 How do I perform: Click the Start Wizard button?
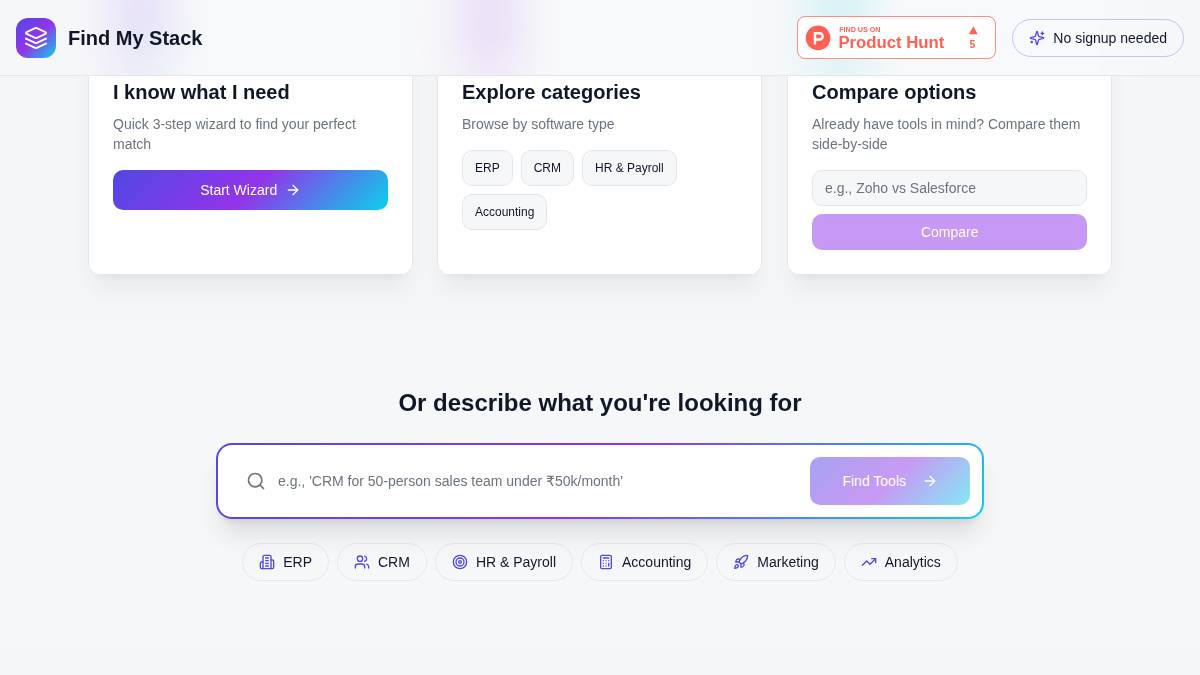(x=250, y=190)
